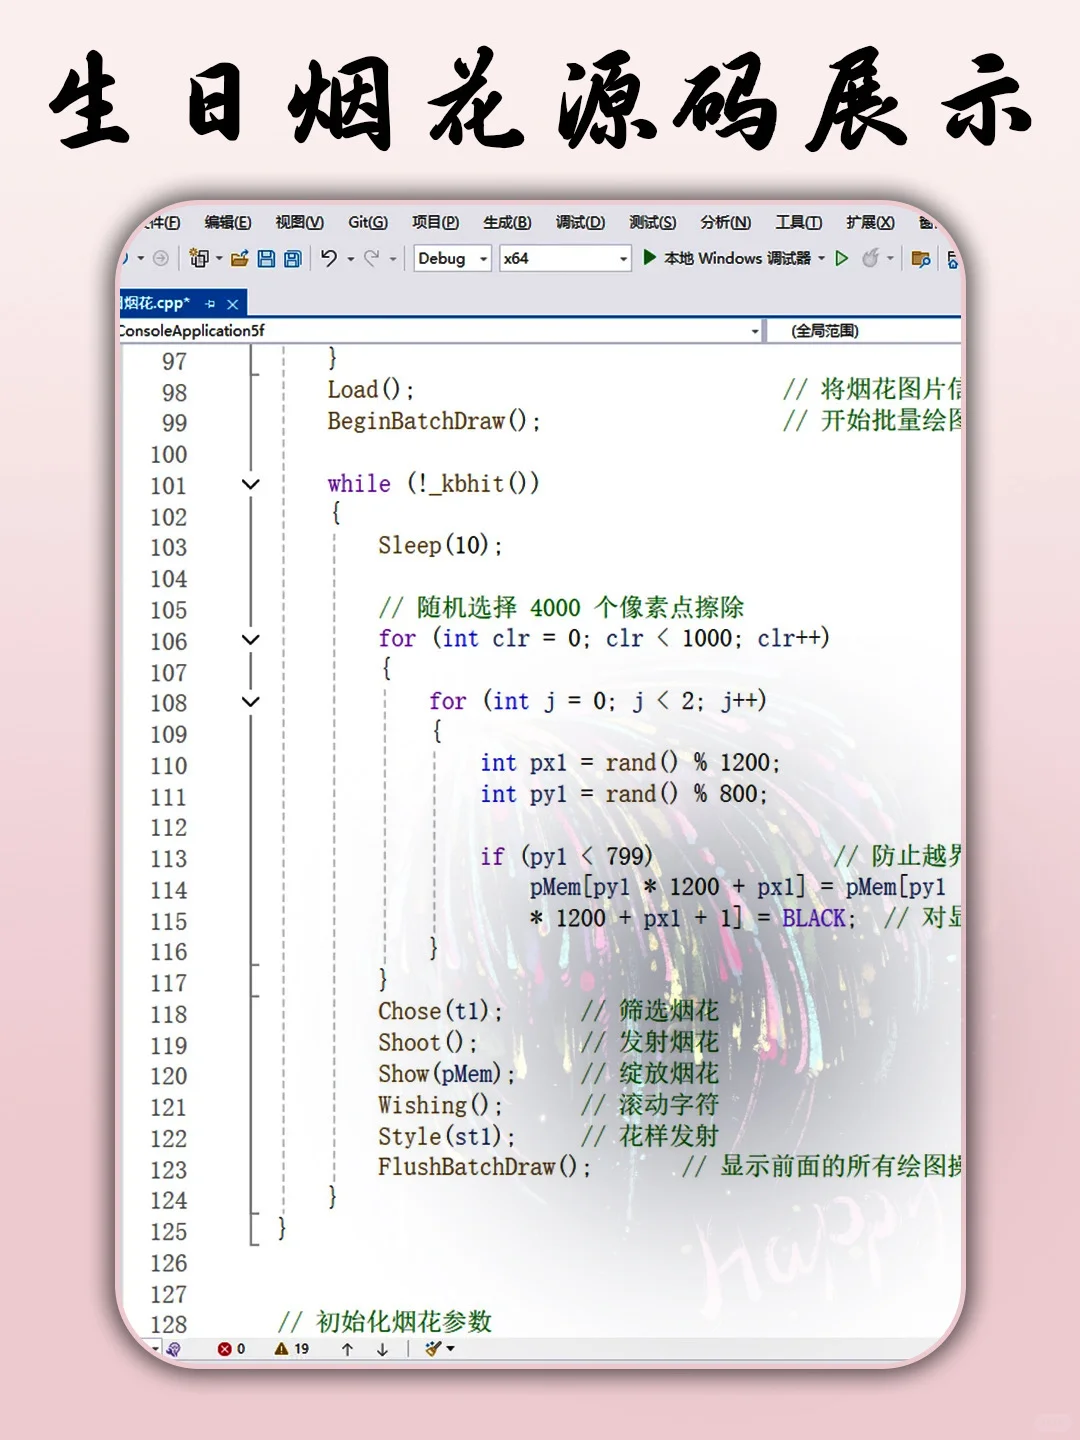Expand the undo history dropdown arrow
Viewport: 1080px width, 1440px height.
(351, 259)
